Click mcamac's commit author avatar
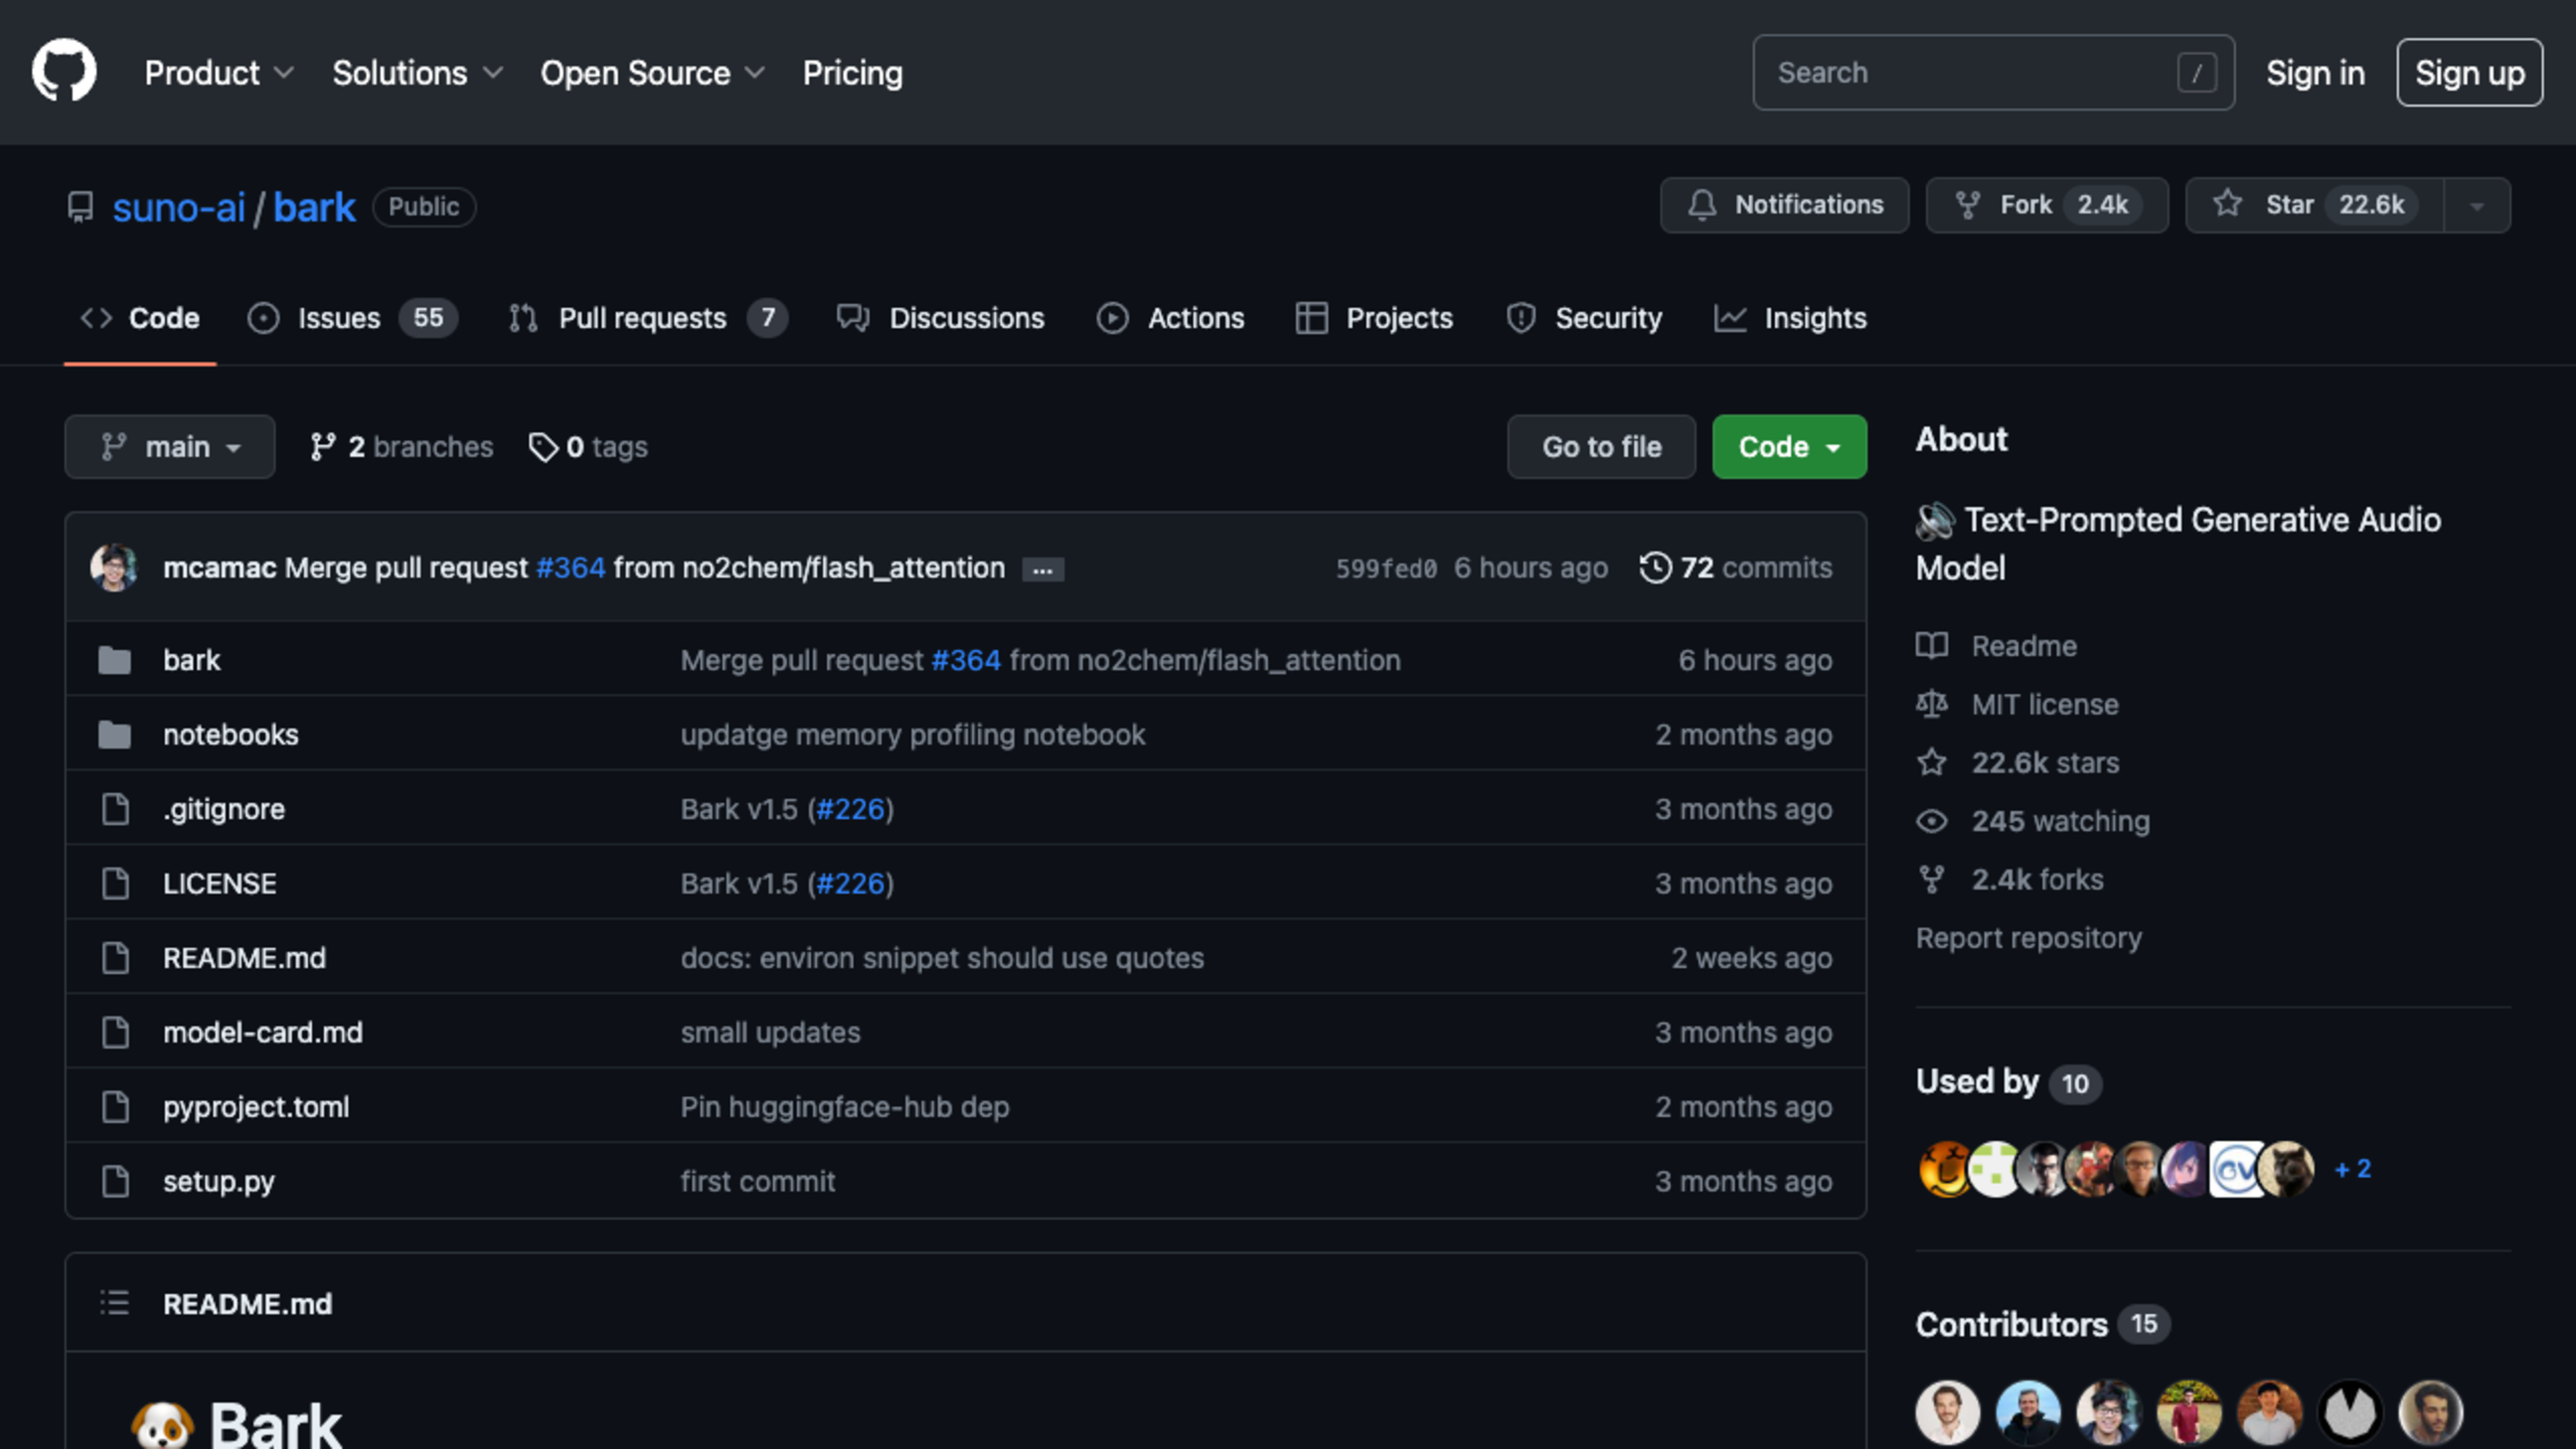Image resolution: width=2576 pixels, height=1449 pixels. (x=114, y=568)
